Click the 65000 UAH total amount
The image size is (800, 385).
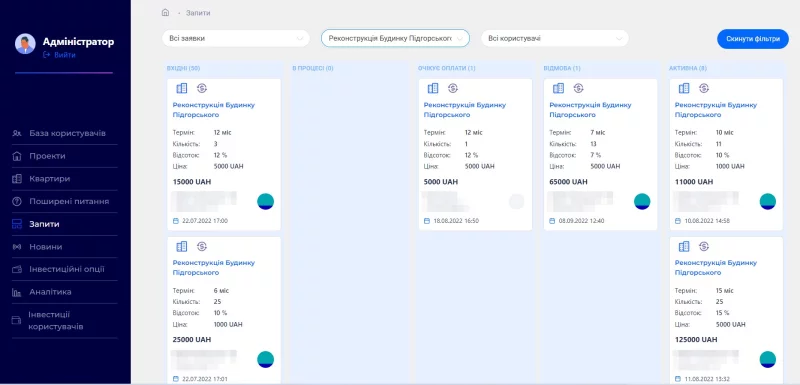click(x=568, y=182)
